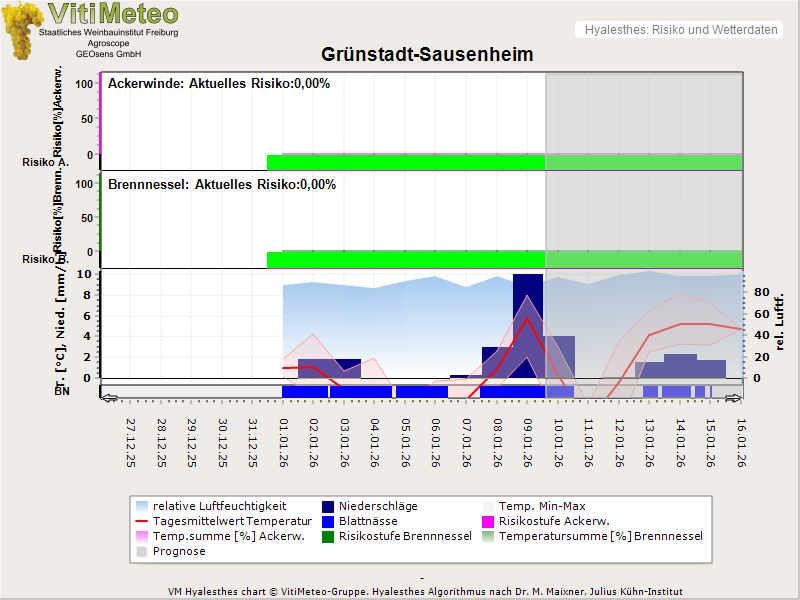
Task: Click the Niederschläge legend swatch
Action: [x=328, y=506]
